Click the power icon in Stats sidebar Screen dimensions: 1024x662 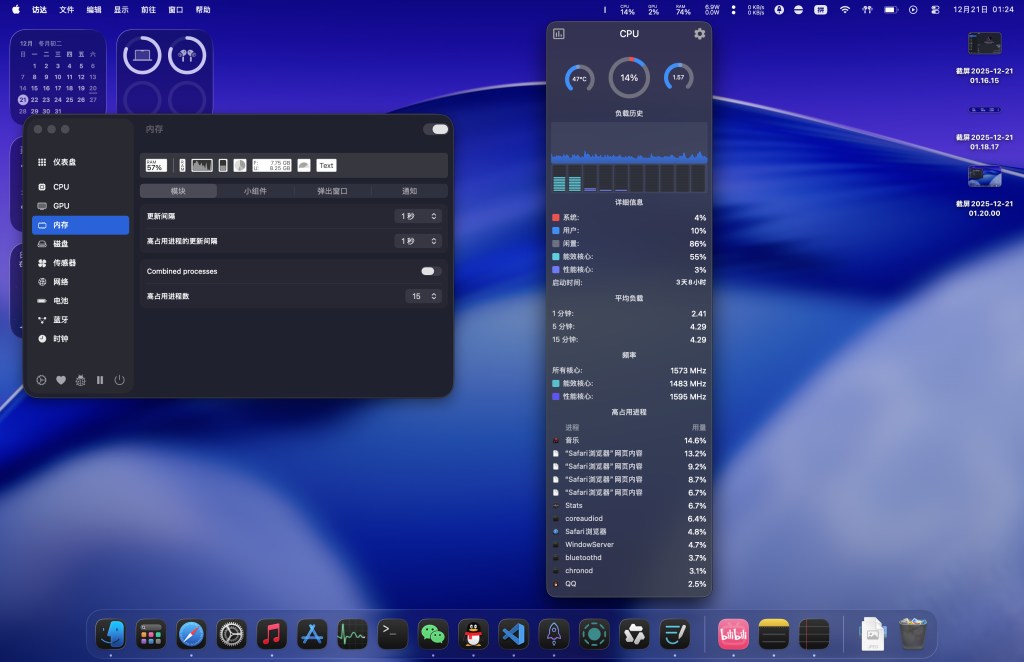[119, 380]
